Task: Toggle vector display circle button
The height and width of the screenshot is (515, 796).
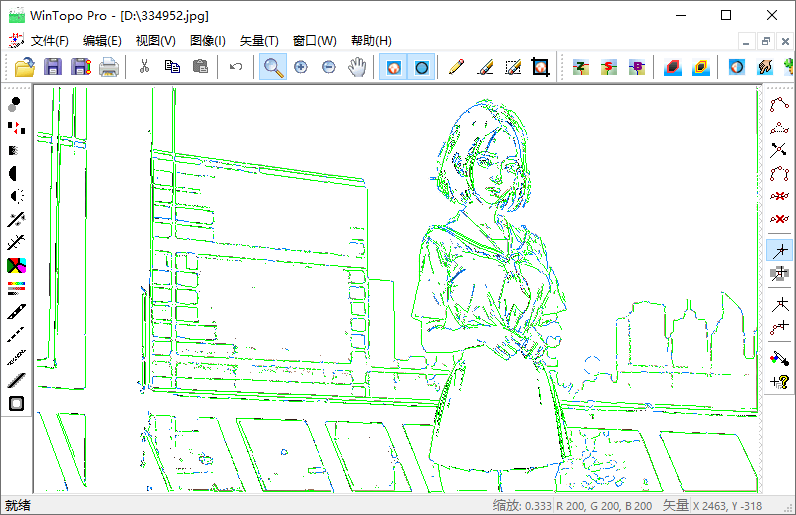Action: pos(421,67)
